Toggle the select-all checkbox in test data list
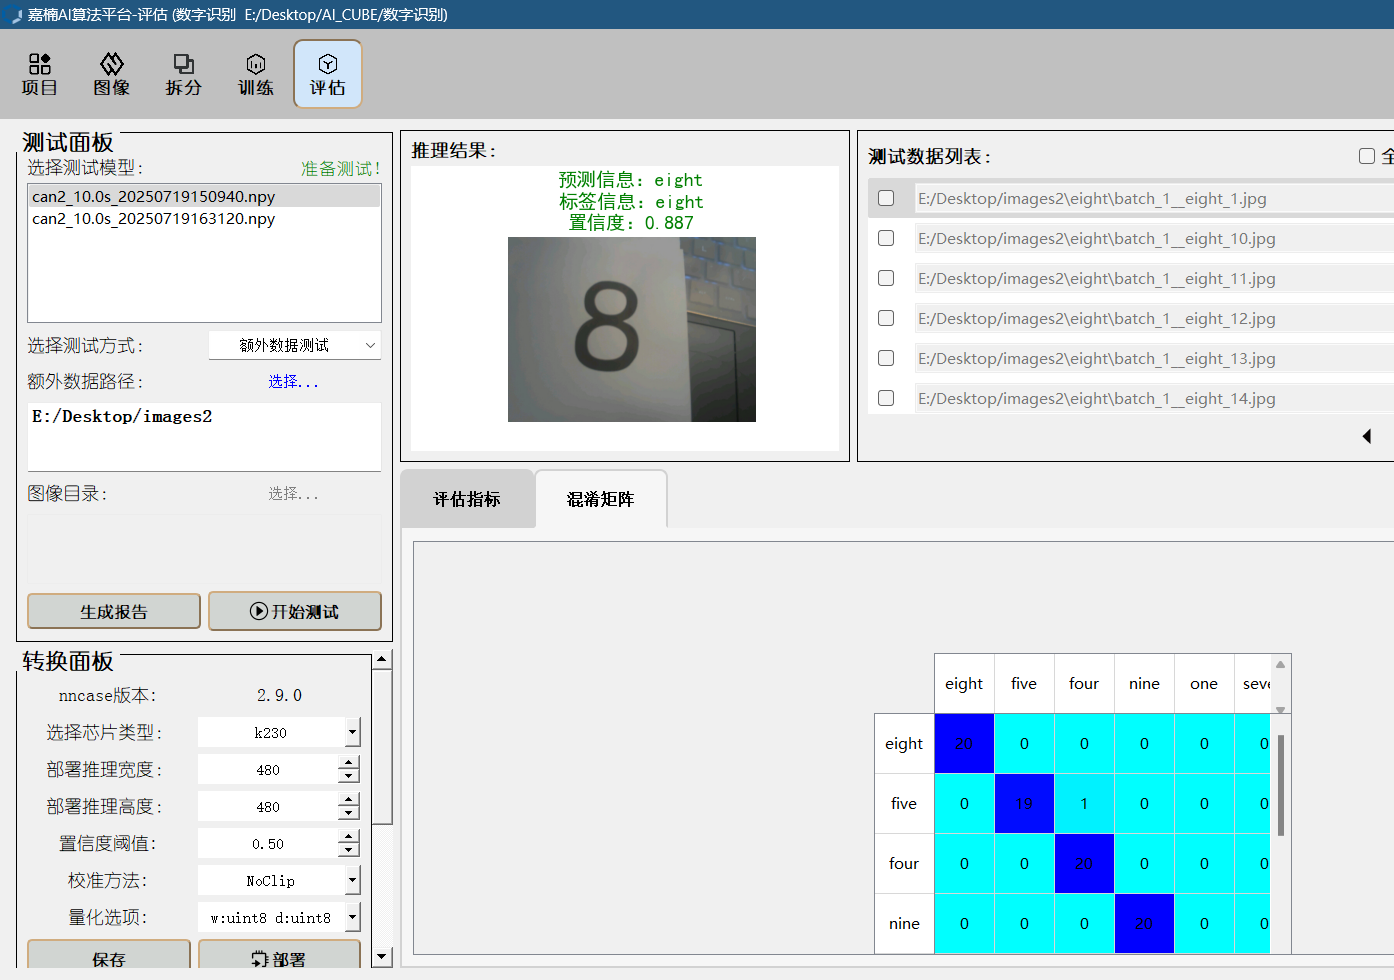Viewport: 1394px width, 980px height. pyautogui.click(x=1367, y=156)
